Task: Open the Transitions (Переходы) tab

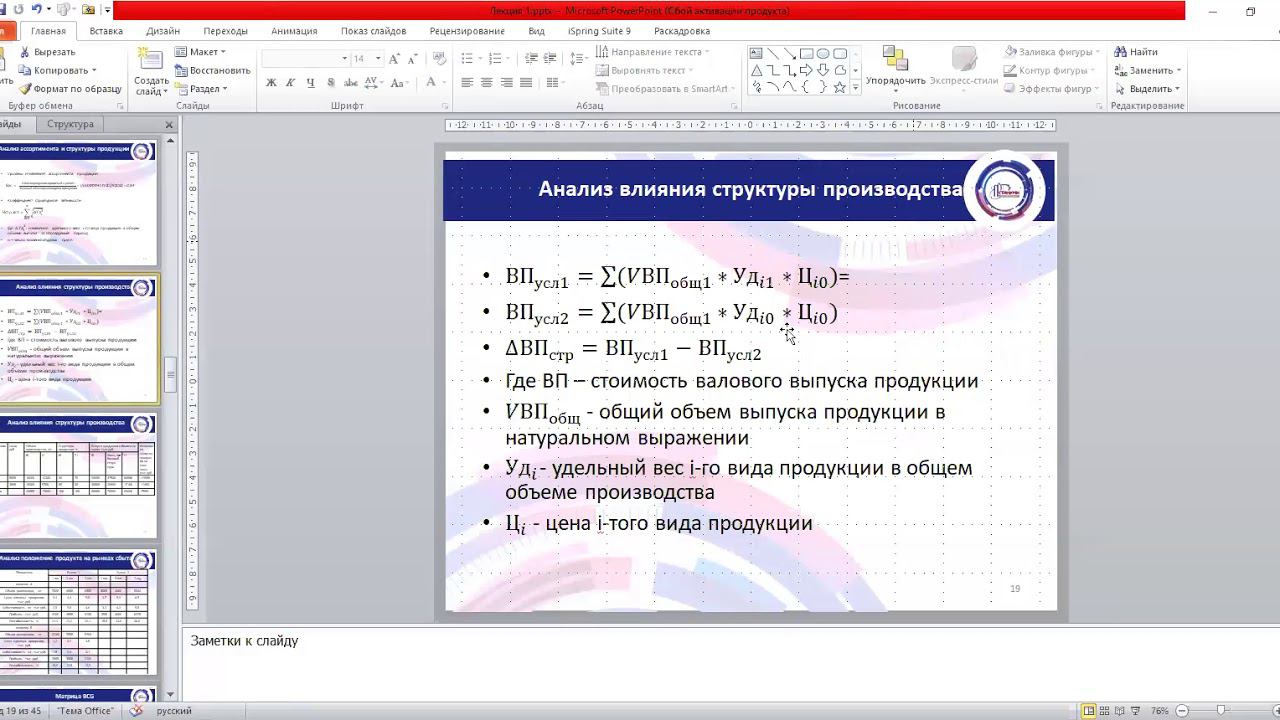Action: [225, 31]
